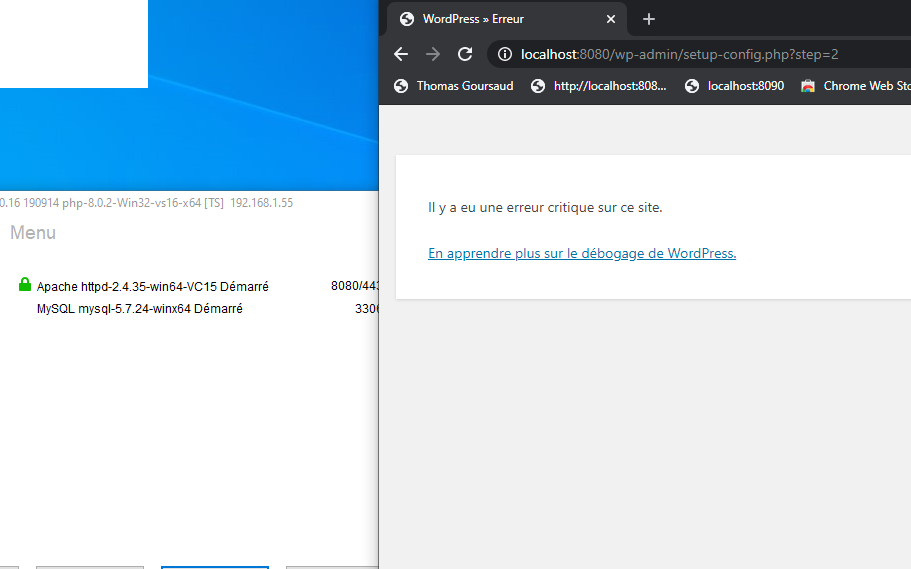Open link about WordPress debugging
Image resolution: width=911 pixels, height=569 pixels.
(582, 253)
